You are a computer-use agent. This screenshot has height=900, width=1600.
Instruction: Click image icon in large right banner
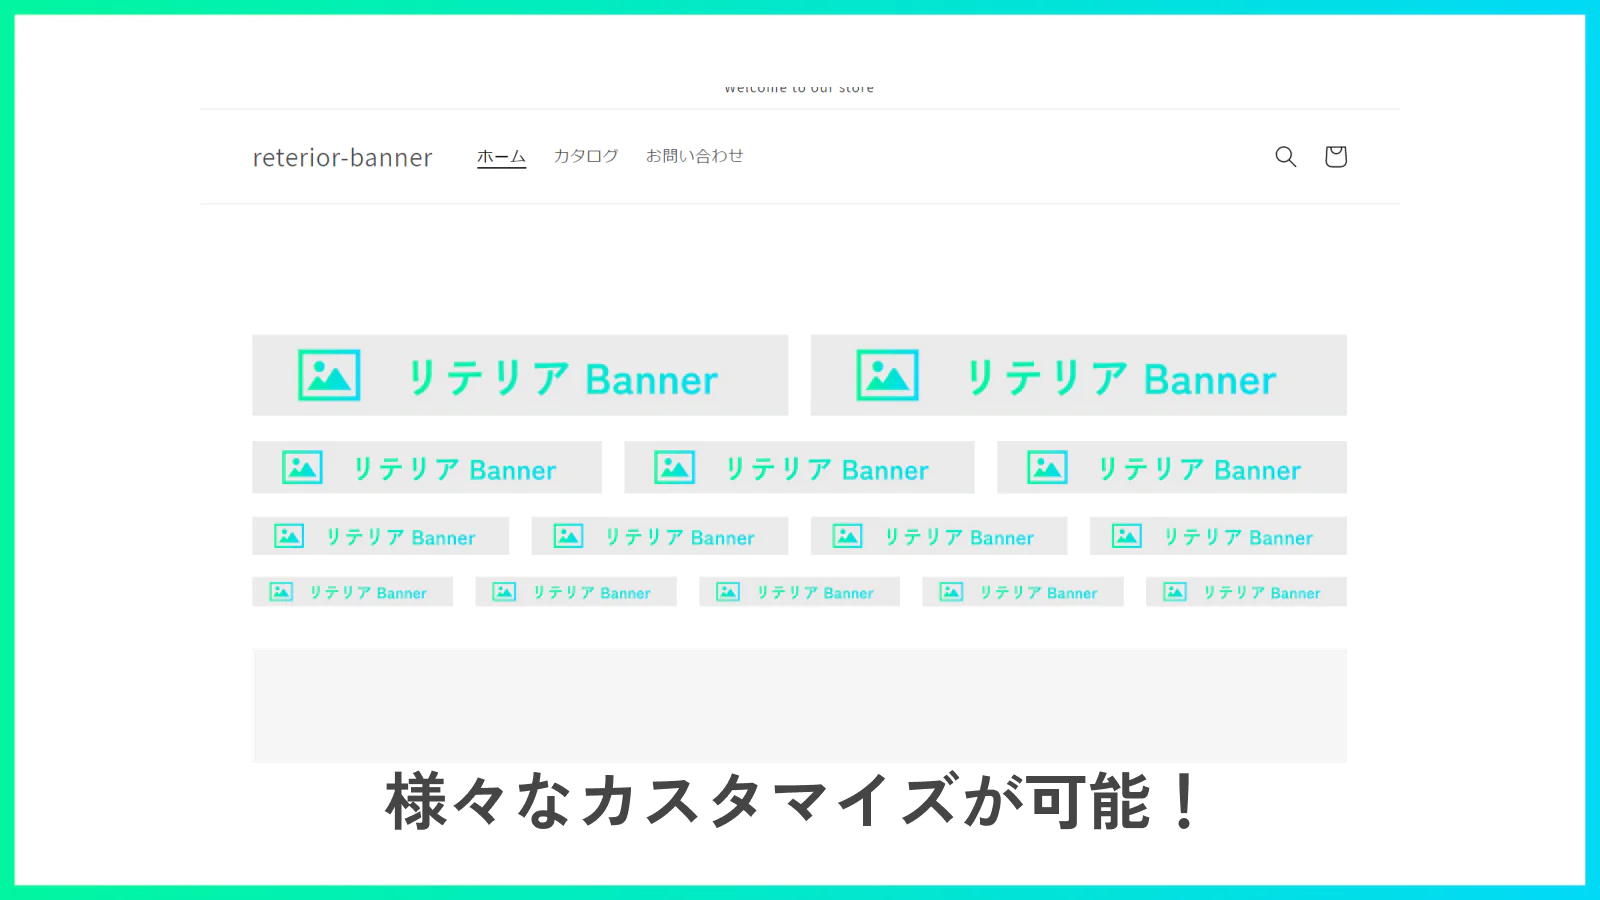[x=887, y=376]
